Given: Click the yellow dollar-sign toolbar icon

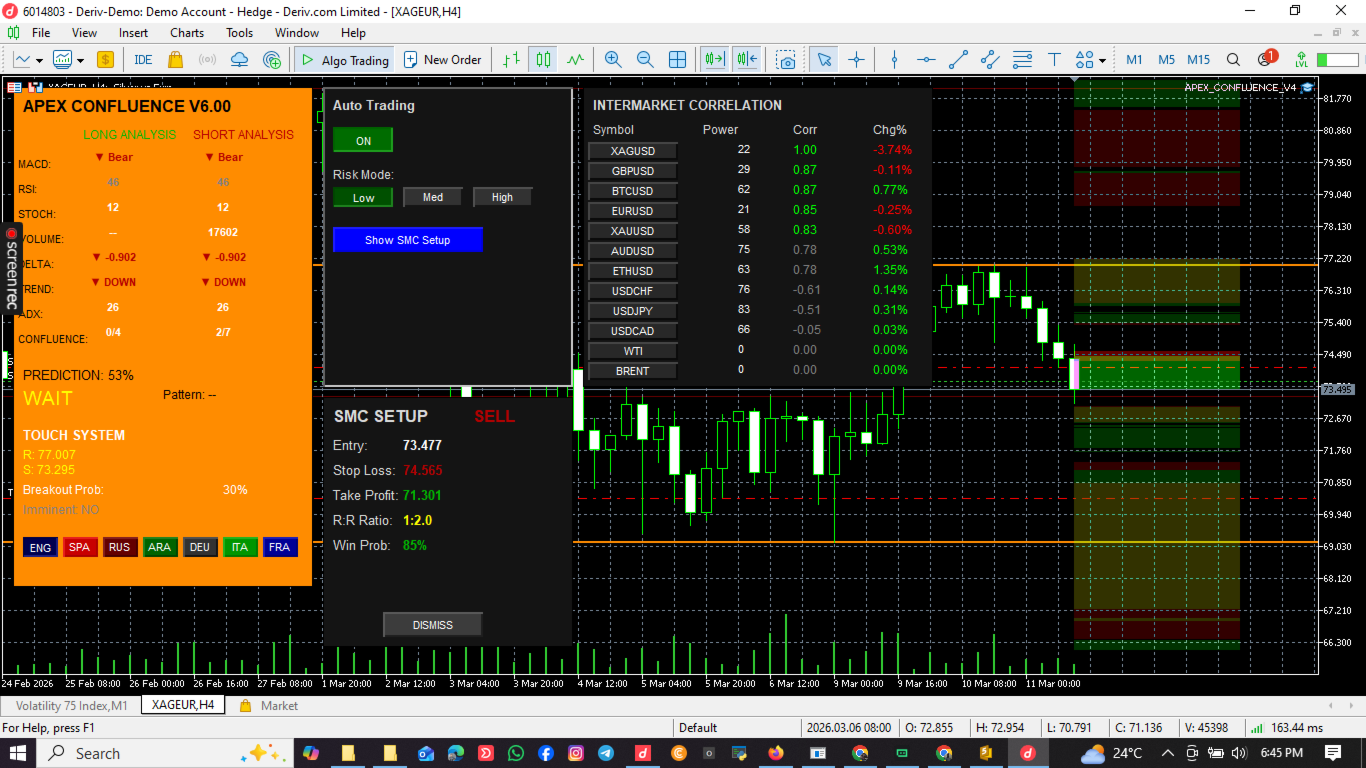Looking at the screenshot, I should [105, 60].
